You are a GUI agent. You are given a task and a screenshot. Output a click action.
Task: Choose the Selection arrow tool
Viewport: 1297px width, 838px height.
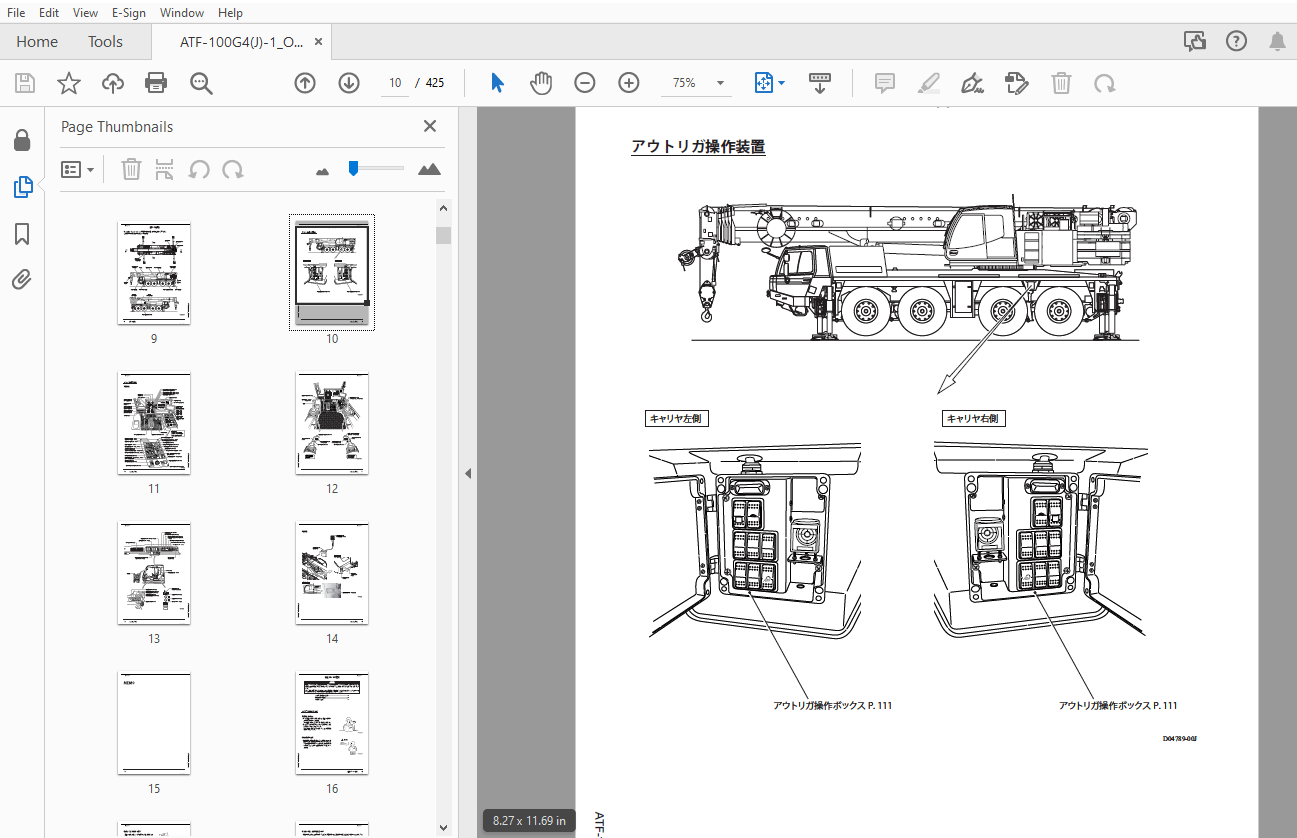[497, 83]
